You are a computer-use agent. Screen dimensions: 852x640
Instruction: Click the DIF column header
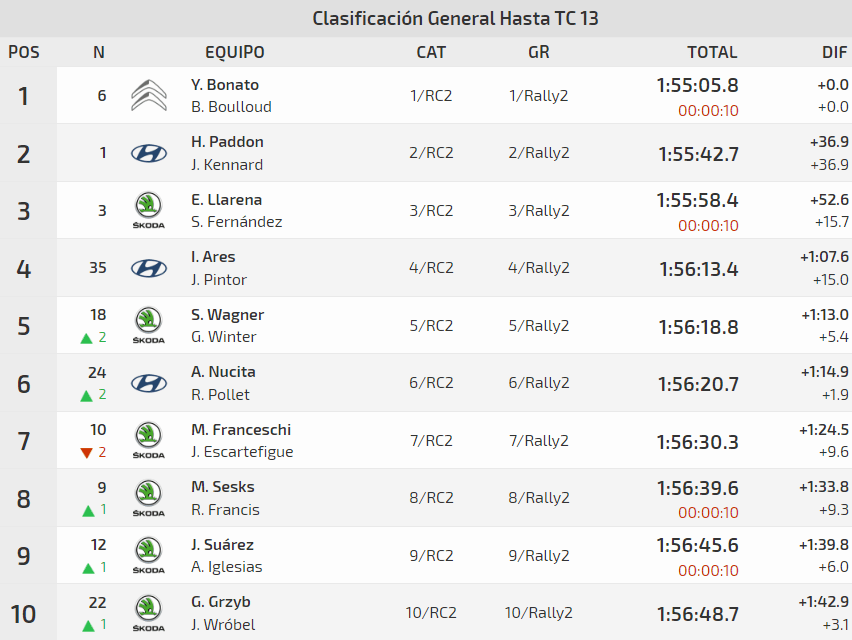click(835, 52)
